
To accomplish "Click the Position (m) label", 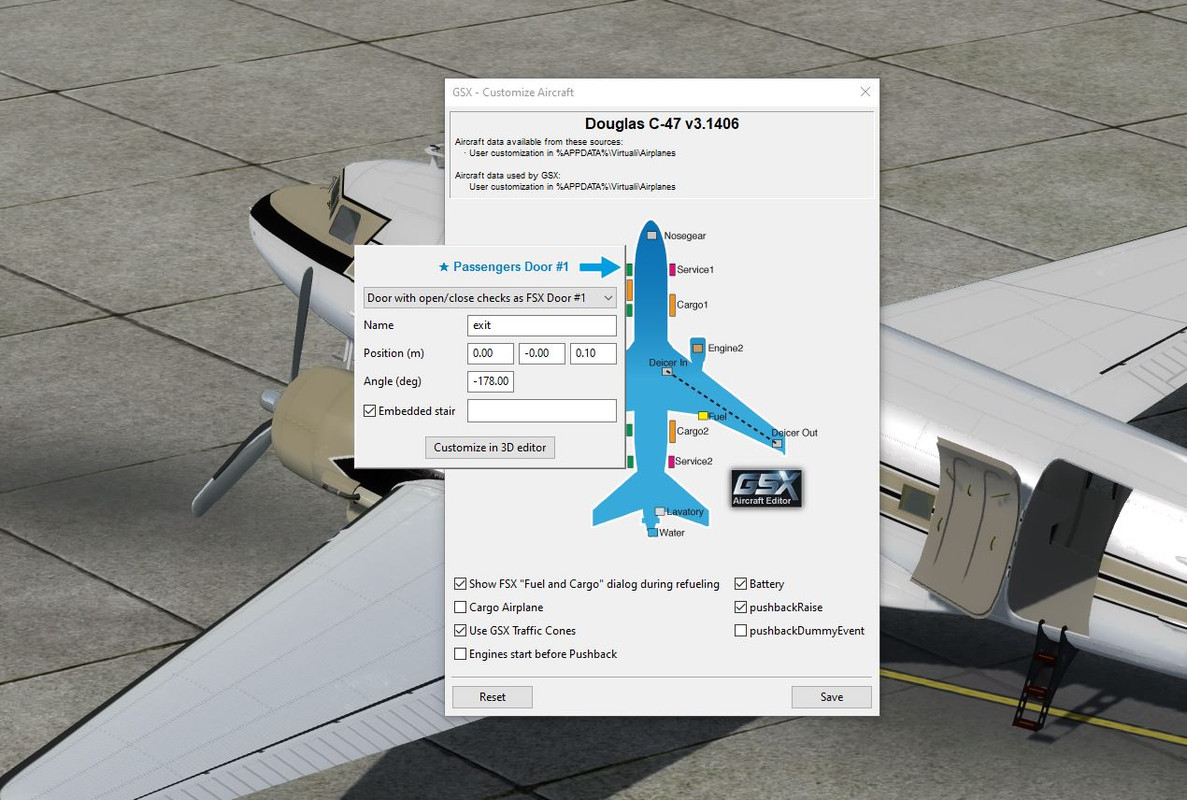I will 394,353.
